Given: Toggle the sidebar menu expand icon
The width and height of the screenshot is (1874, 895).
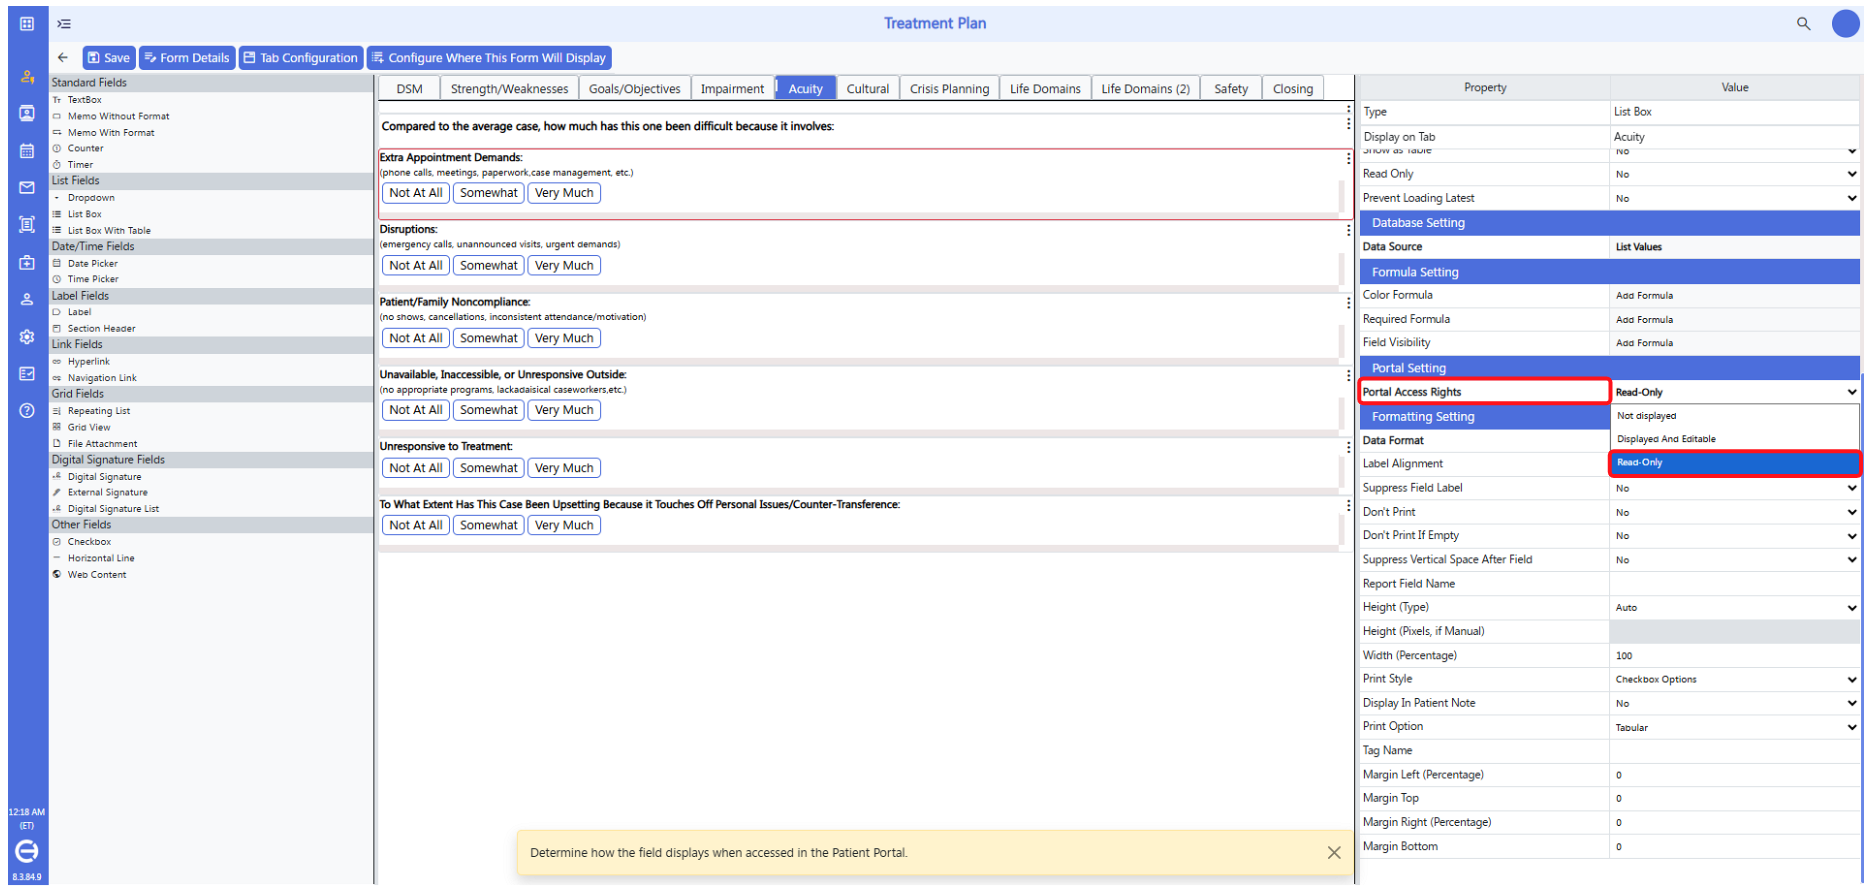Looking at the screenshot, I should (x=64, y=23).
